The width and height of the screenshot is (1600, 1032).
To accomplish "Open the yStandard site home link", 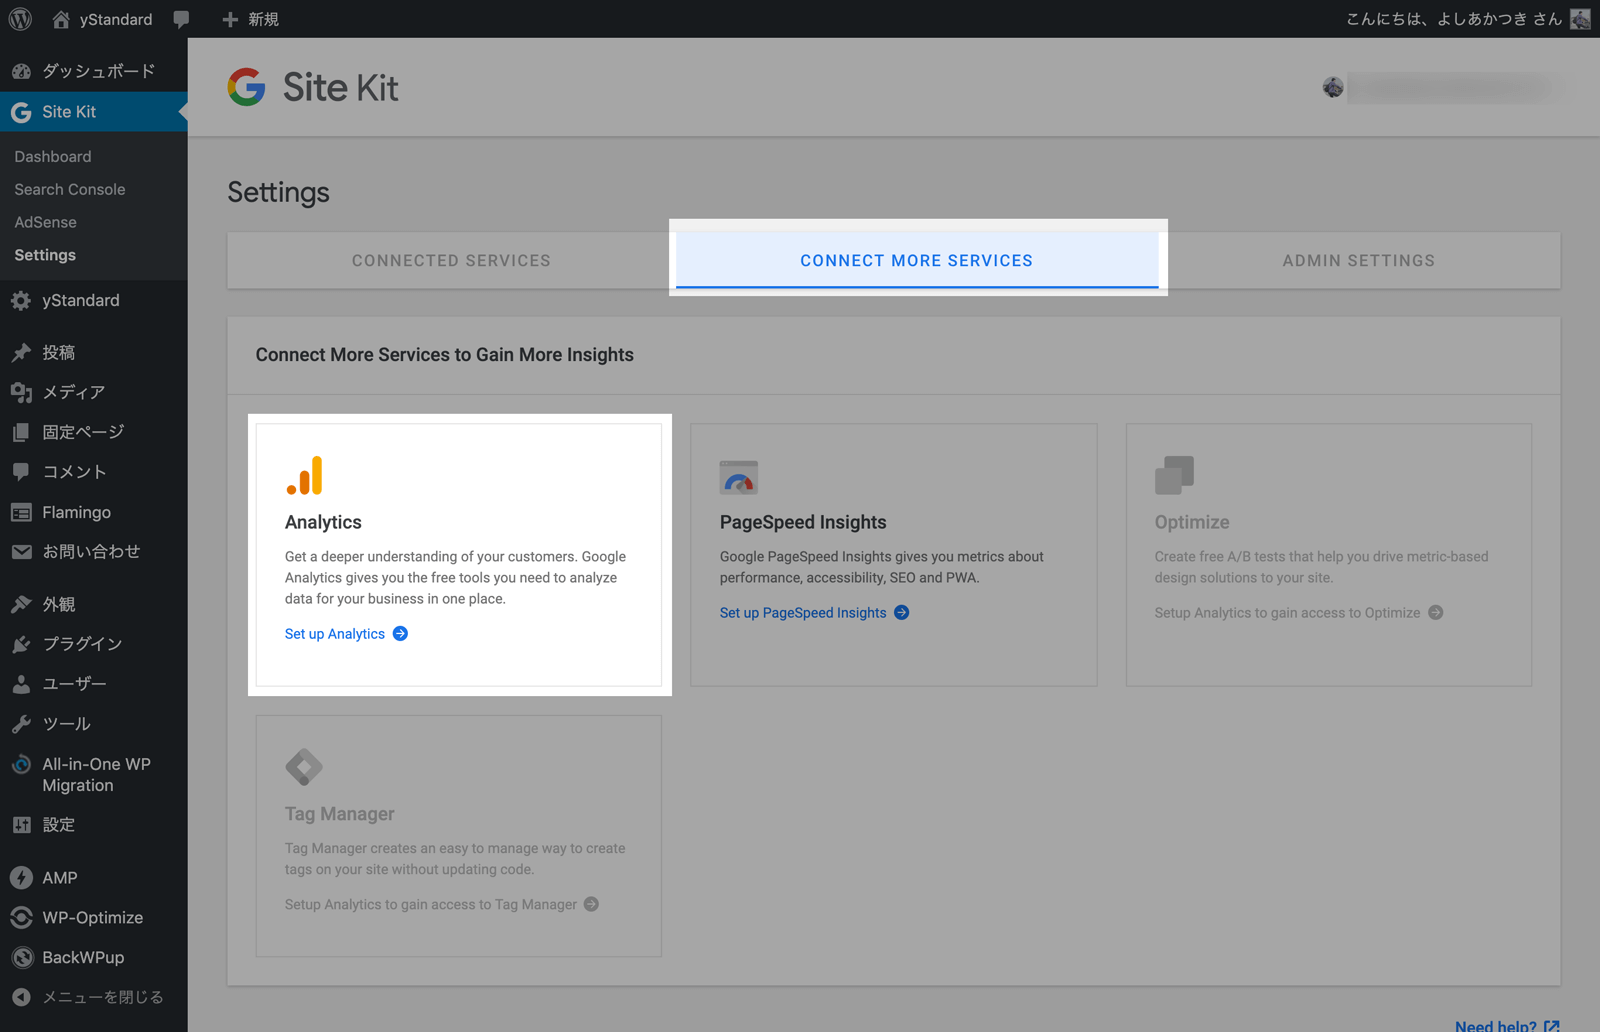I will (x=102, y=19).
